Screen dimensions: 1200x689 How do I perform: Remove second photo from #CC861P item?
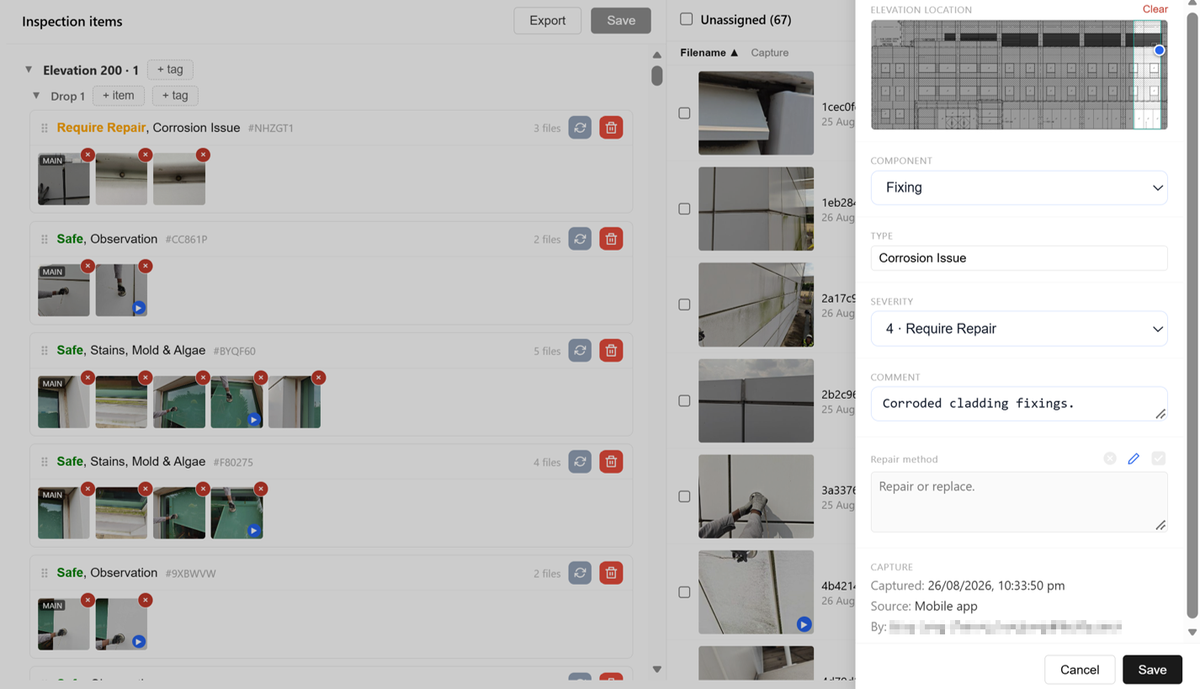point(145,266)
